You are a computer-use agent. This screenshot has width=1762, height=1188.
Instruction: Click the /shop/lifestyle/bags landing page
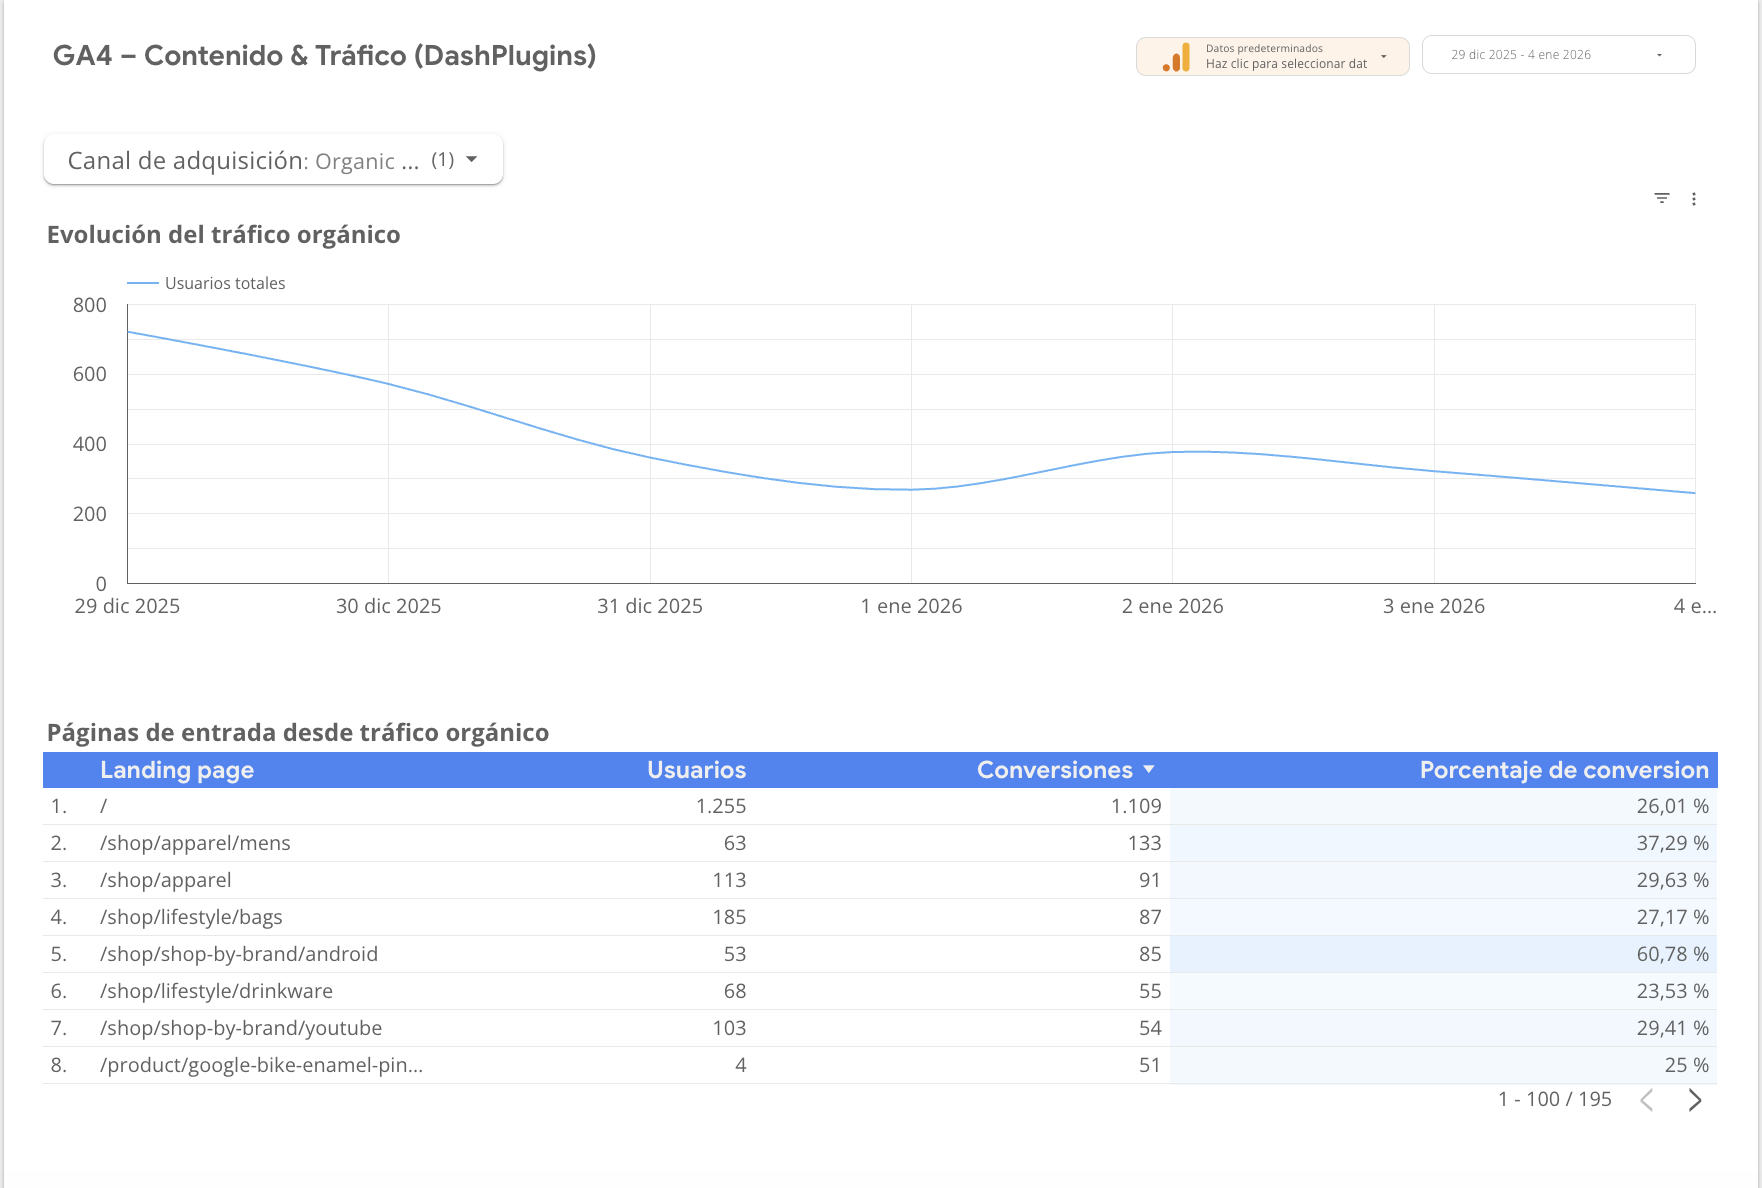coord(191,917)
